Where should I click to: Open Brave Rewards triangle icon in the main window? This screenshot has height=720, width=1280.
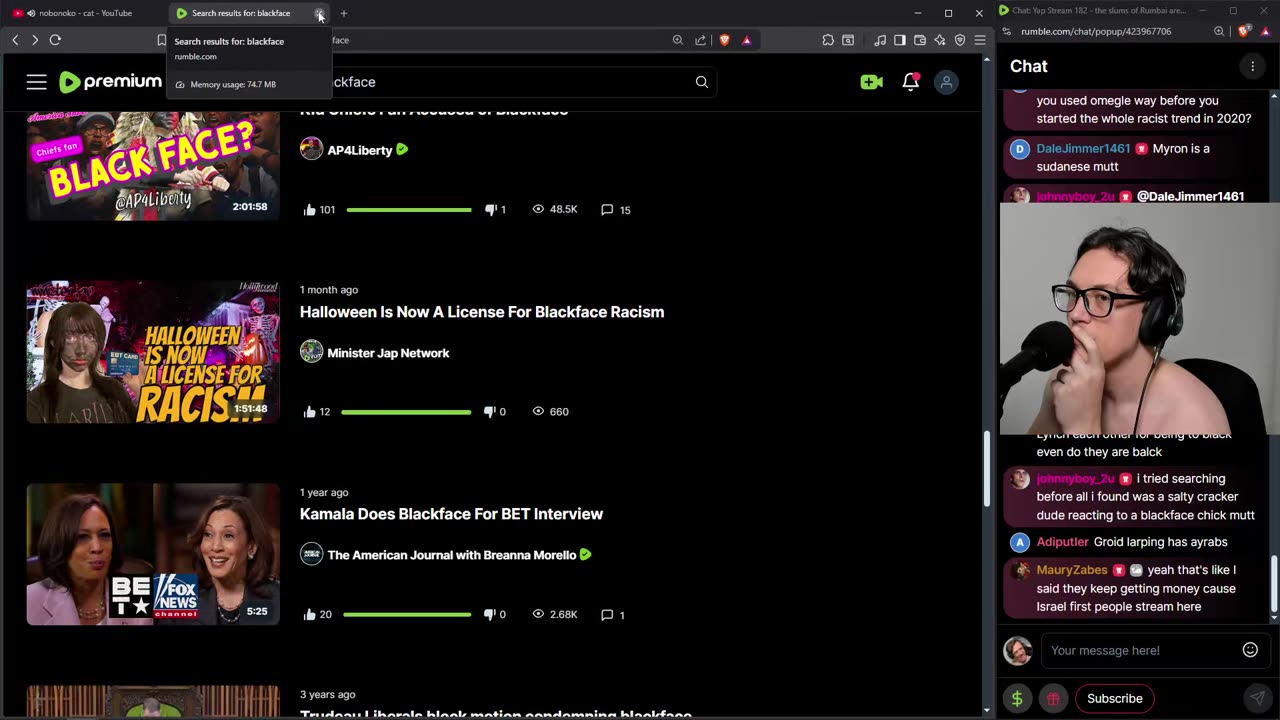pyautogui.click(x=746, y=40)
